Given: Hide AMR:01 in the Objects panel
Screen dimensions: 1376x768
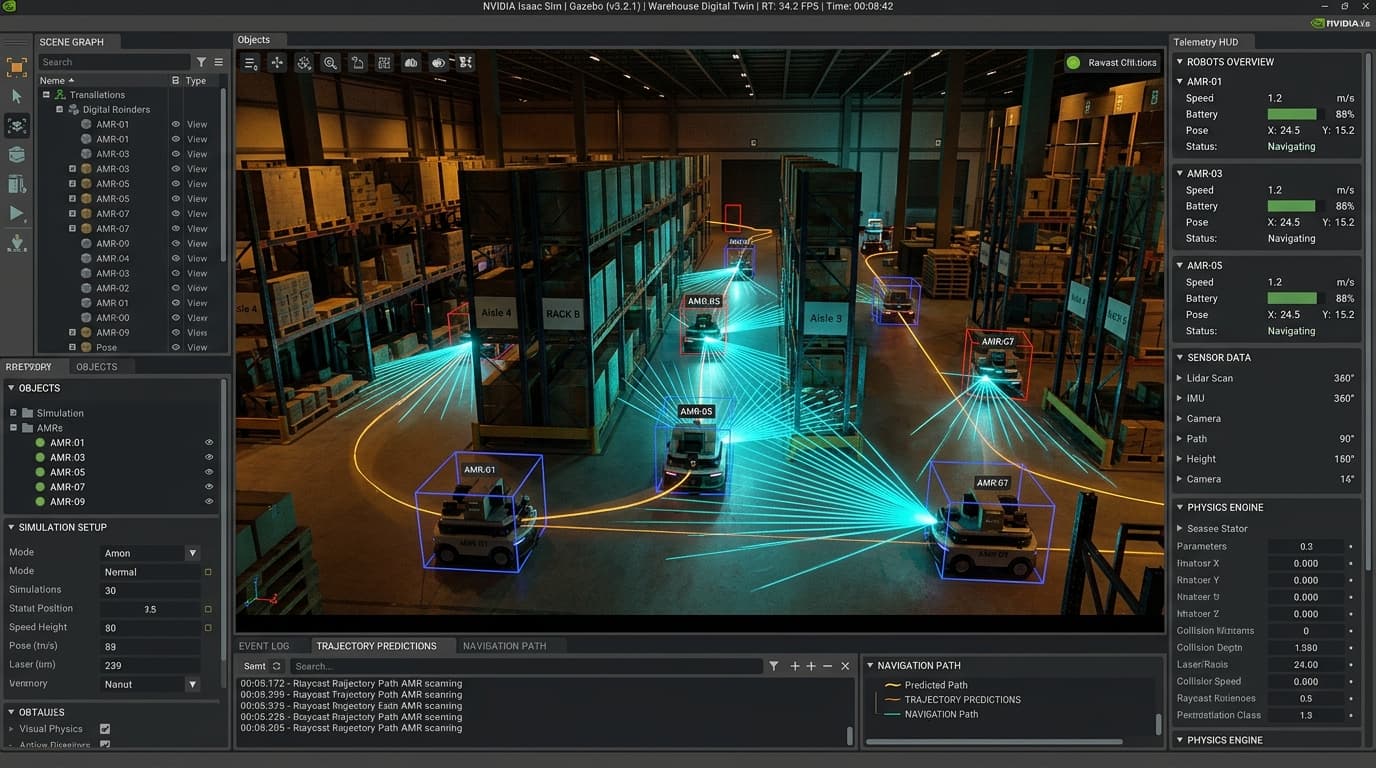Looking at the screenshot, I should pos(209,442).
